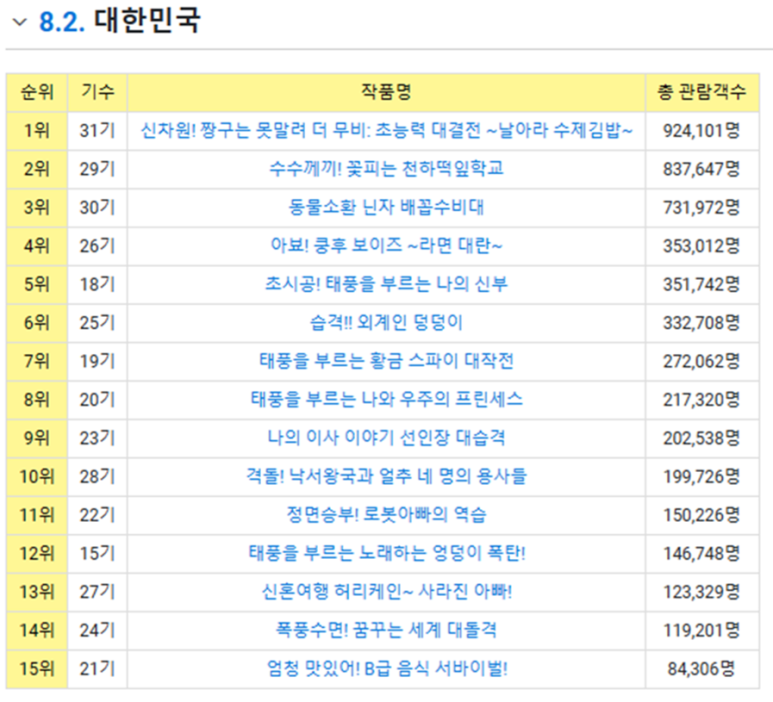Click the 19기 series number cell
This screenshot has width=773, height=702.
point(97,361)
